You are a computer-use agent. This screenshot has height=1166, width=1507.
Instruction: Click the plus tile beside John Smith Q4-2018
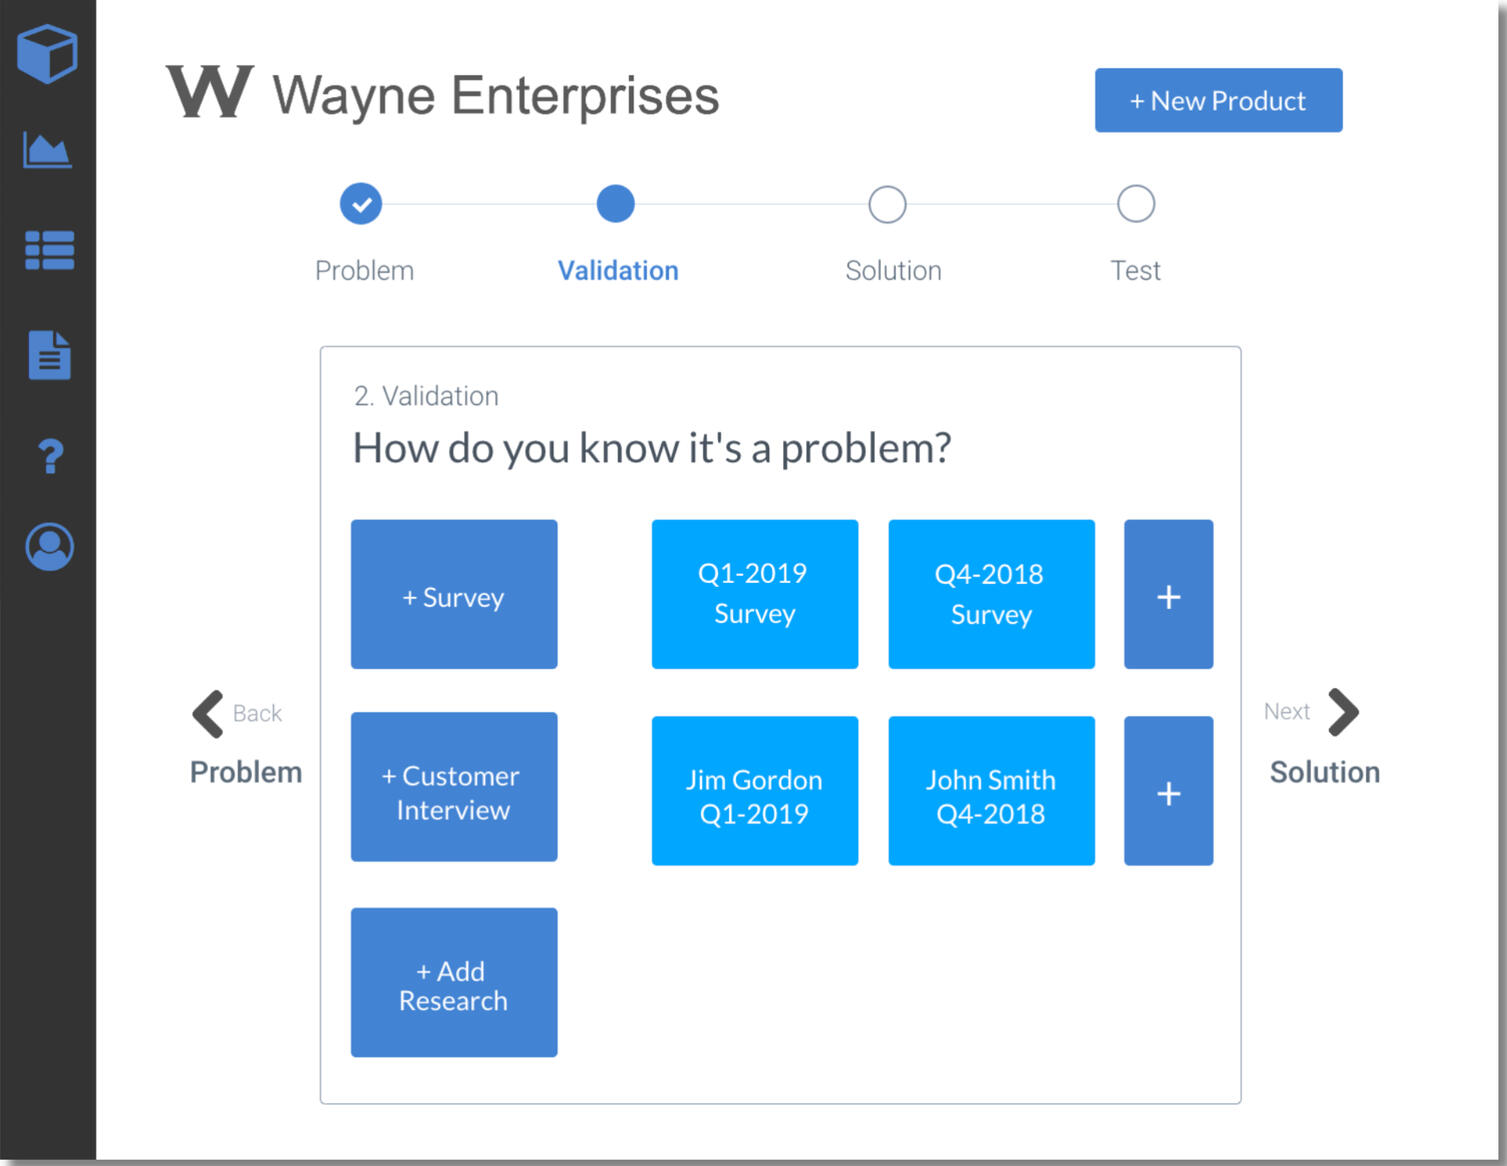click(1168, 791)
